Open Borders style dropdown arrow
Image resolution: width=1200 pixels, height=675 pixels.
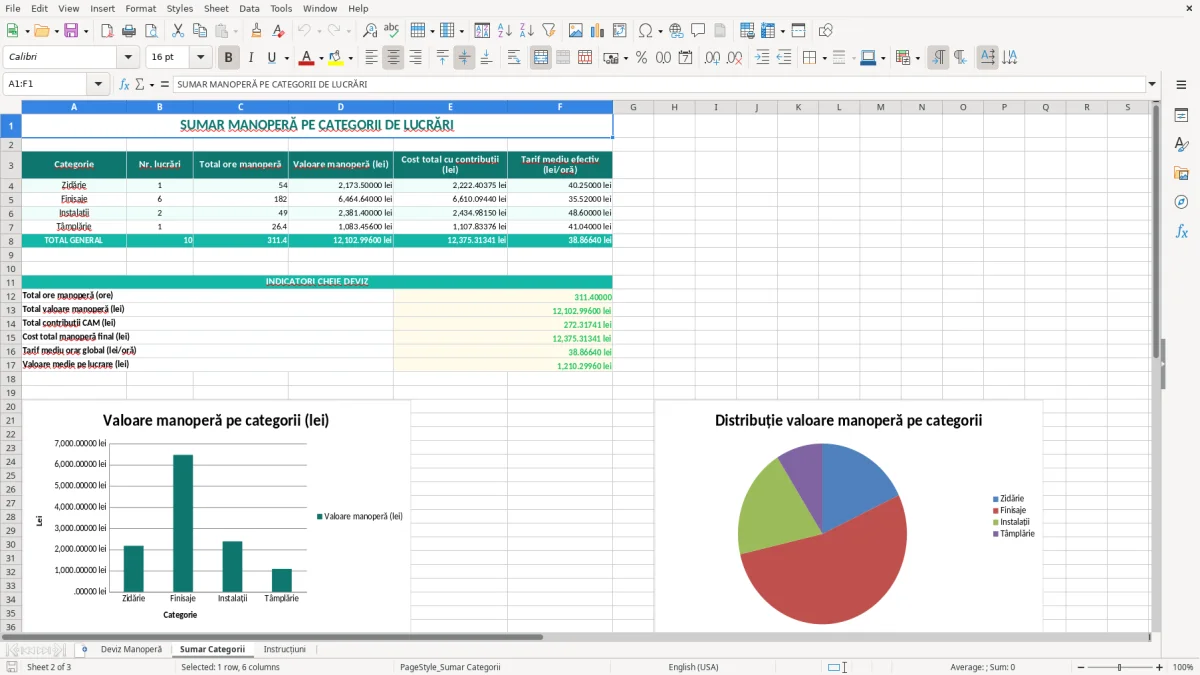click(x=826, y=58)
